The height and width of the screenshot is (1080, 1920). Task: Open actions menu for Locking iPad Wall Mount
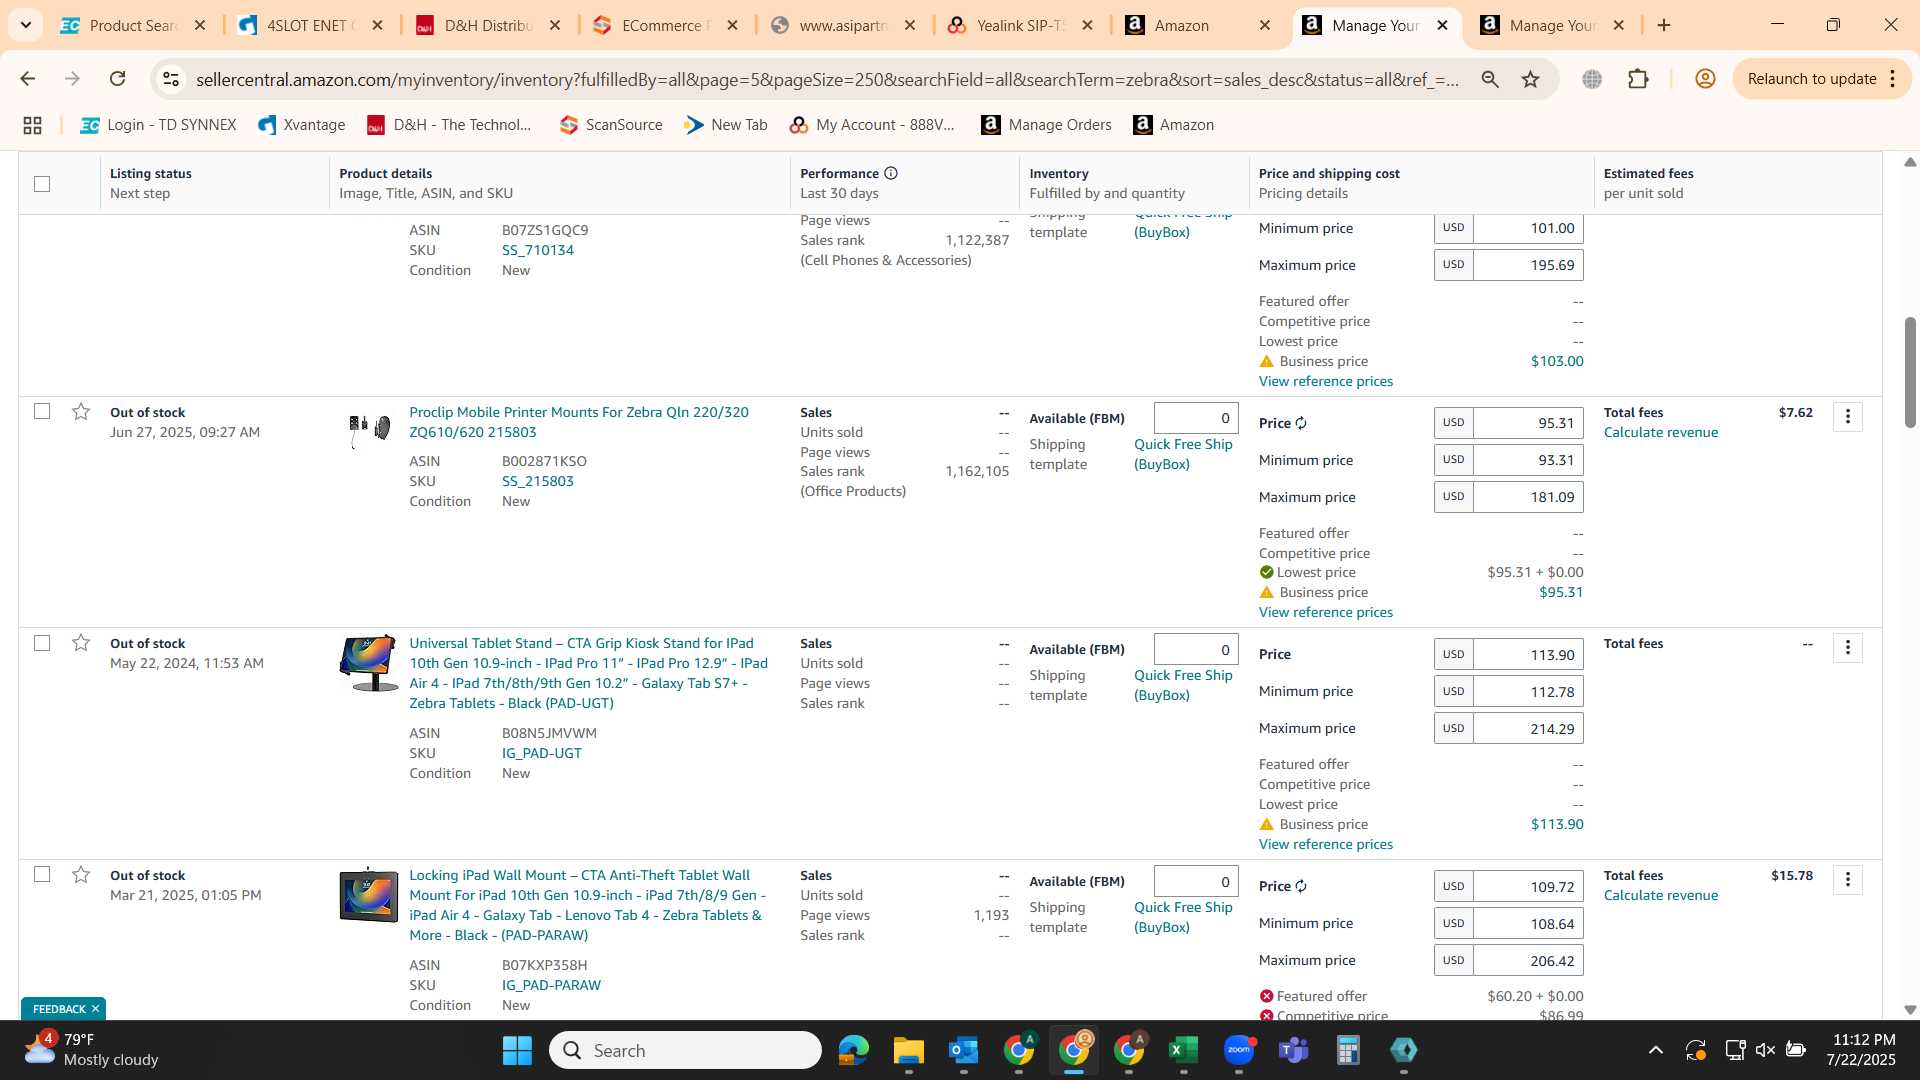(x=1847, y=879)
